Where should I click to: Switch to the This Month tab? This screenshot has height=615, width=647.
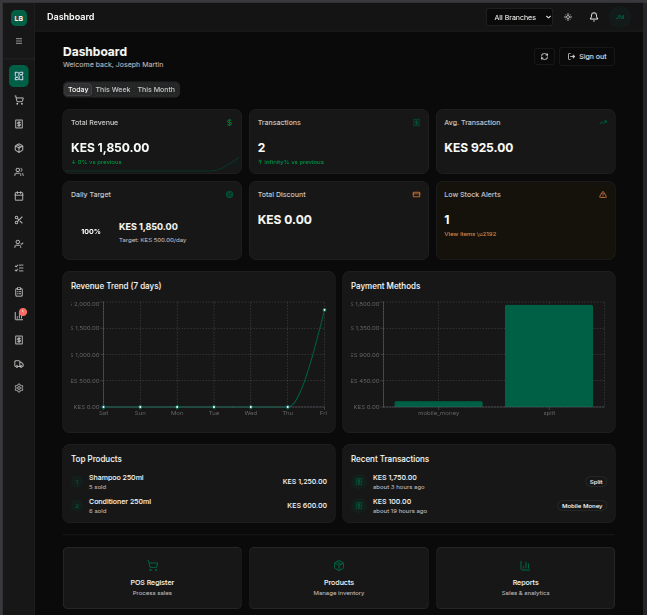coord(156,90)
